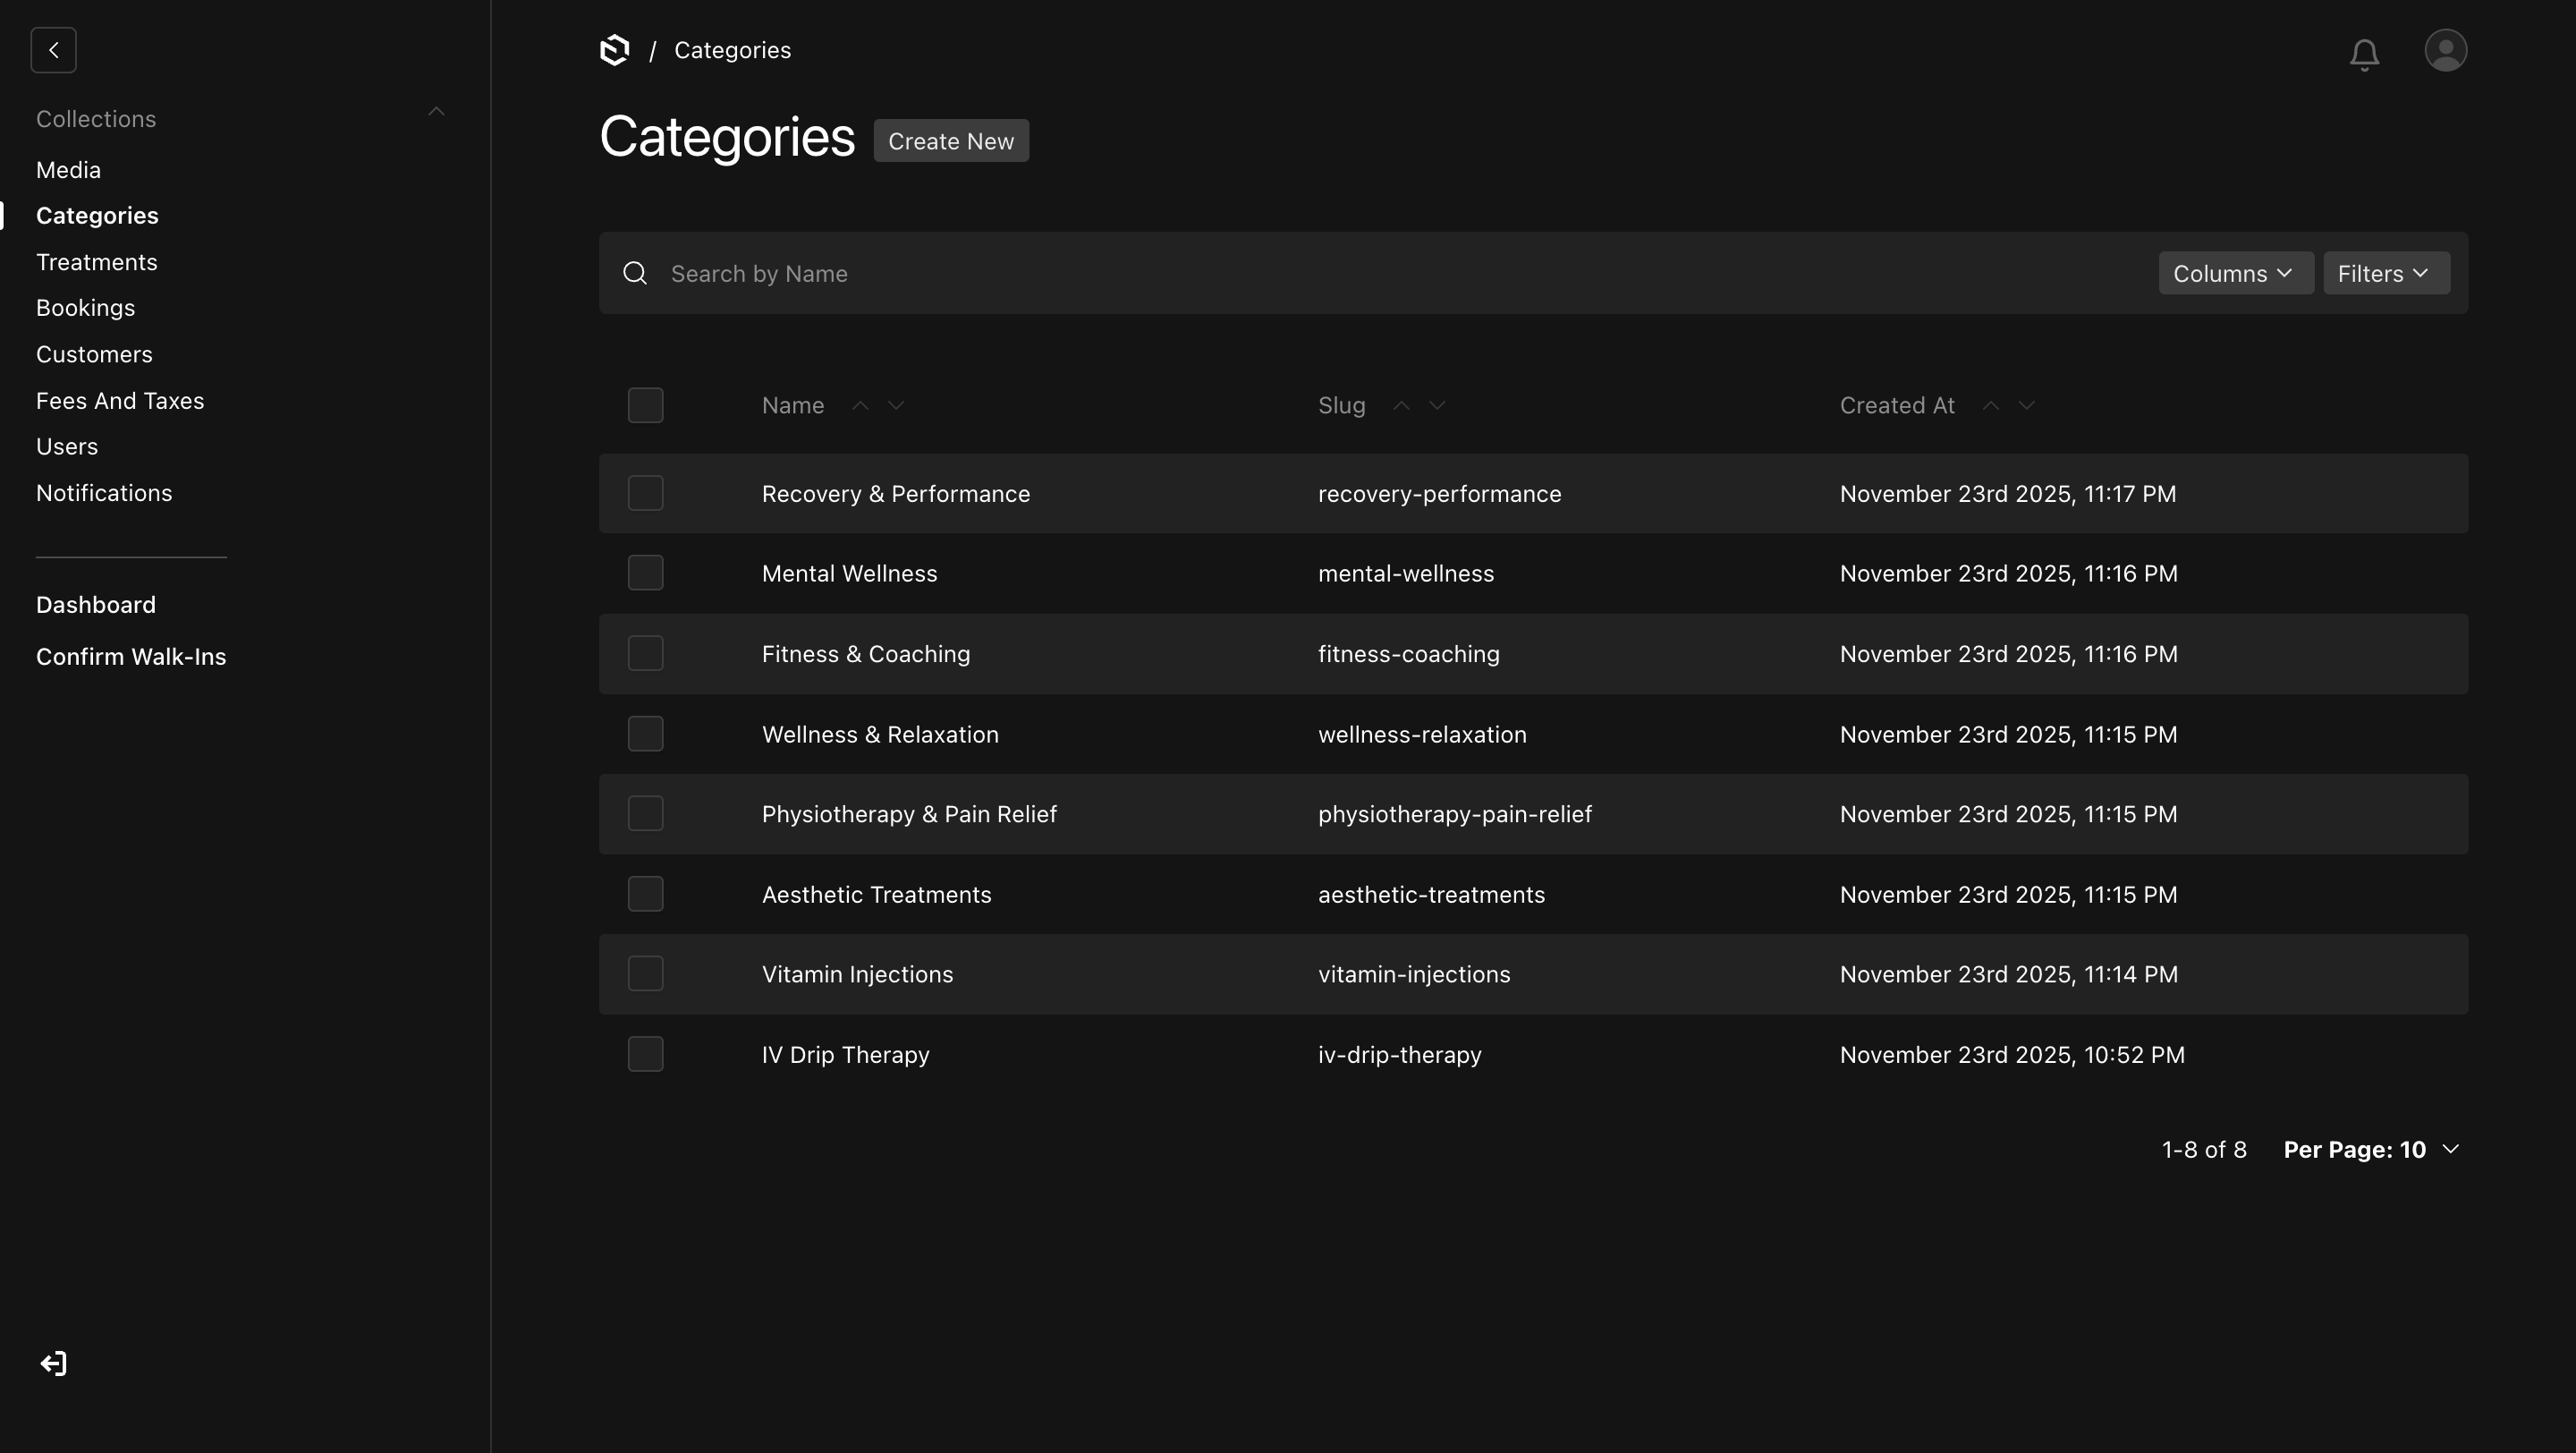Click the back arrow at the top left
This screenshot has width=2576, height=1453.
53,50
